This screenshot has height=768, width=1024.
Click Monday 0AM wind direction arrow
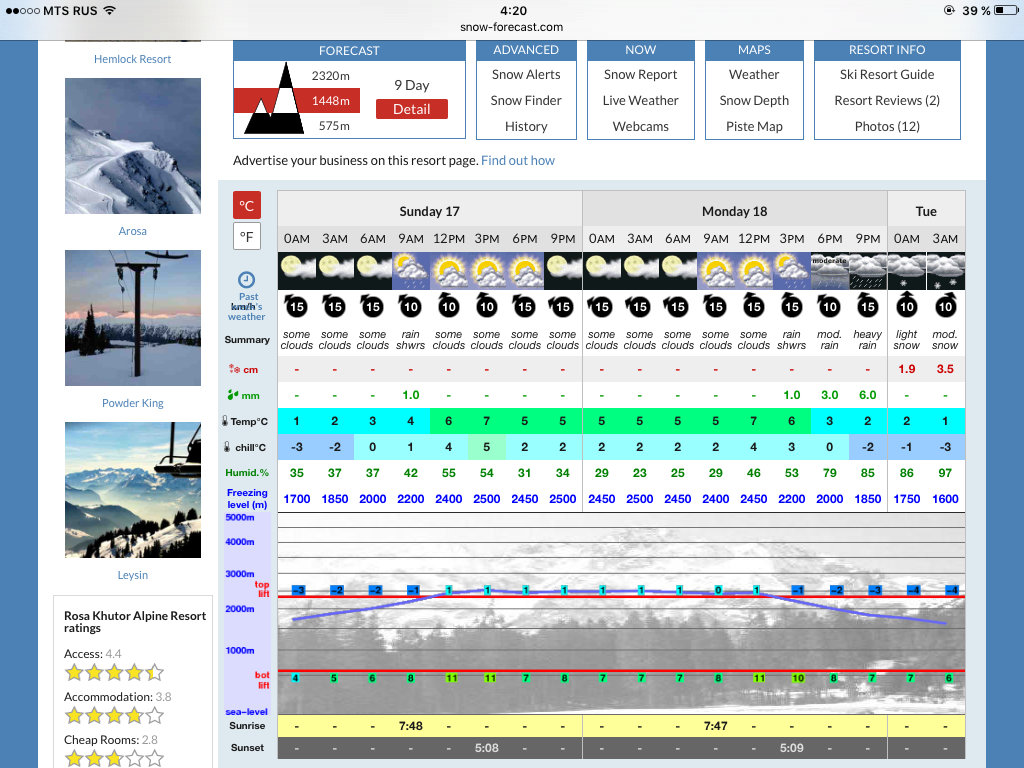click(x=601, y=306)
